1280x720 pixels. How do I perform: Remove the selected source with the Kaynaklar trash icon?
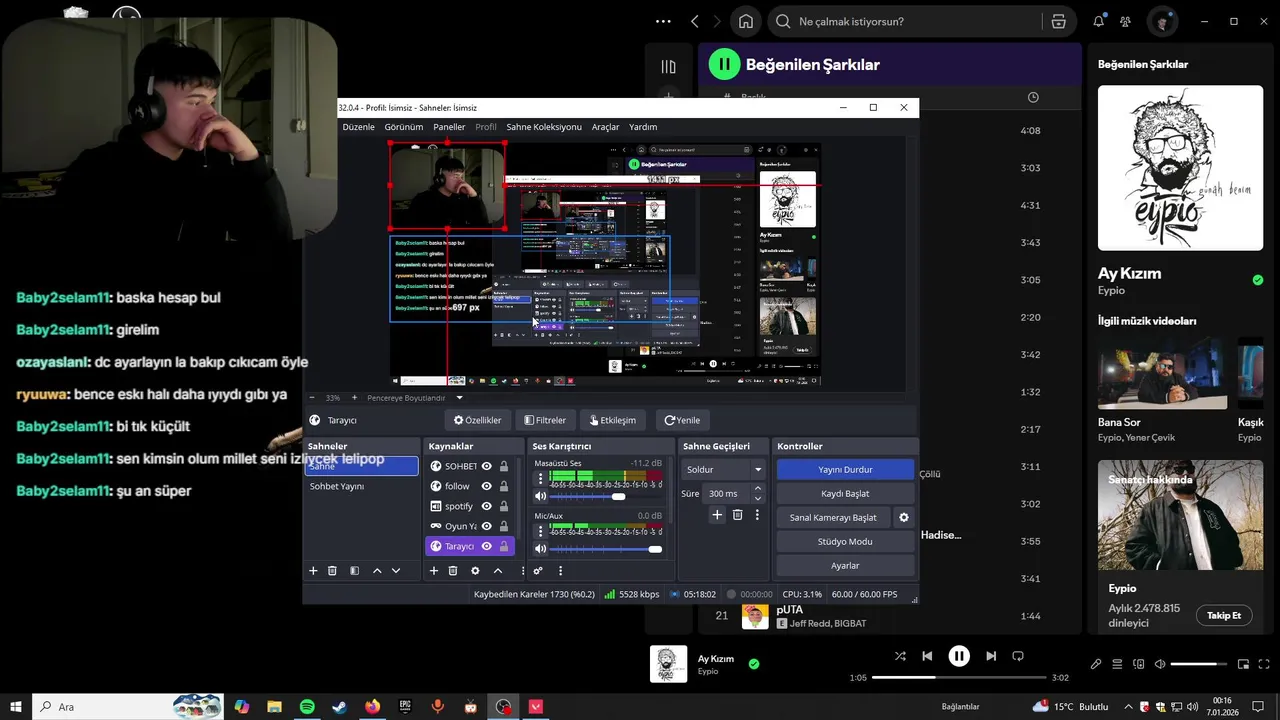[453, 571]
